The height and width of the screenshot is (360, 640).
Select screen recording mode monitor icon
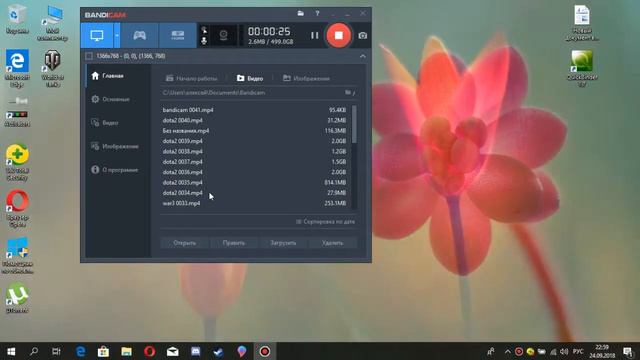[x=97, y=36]
